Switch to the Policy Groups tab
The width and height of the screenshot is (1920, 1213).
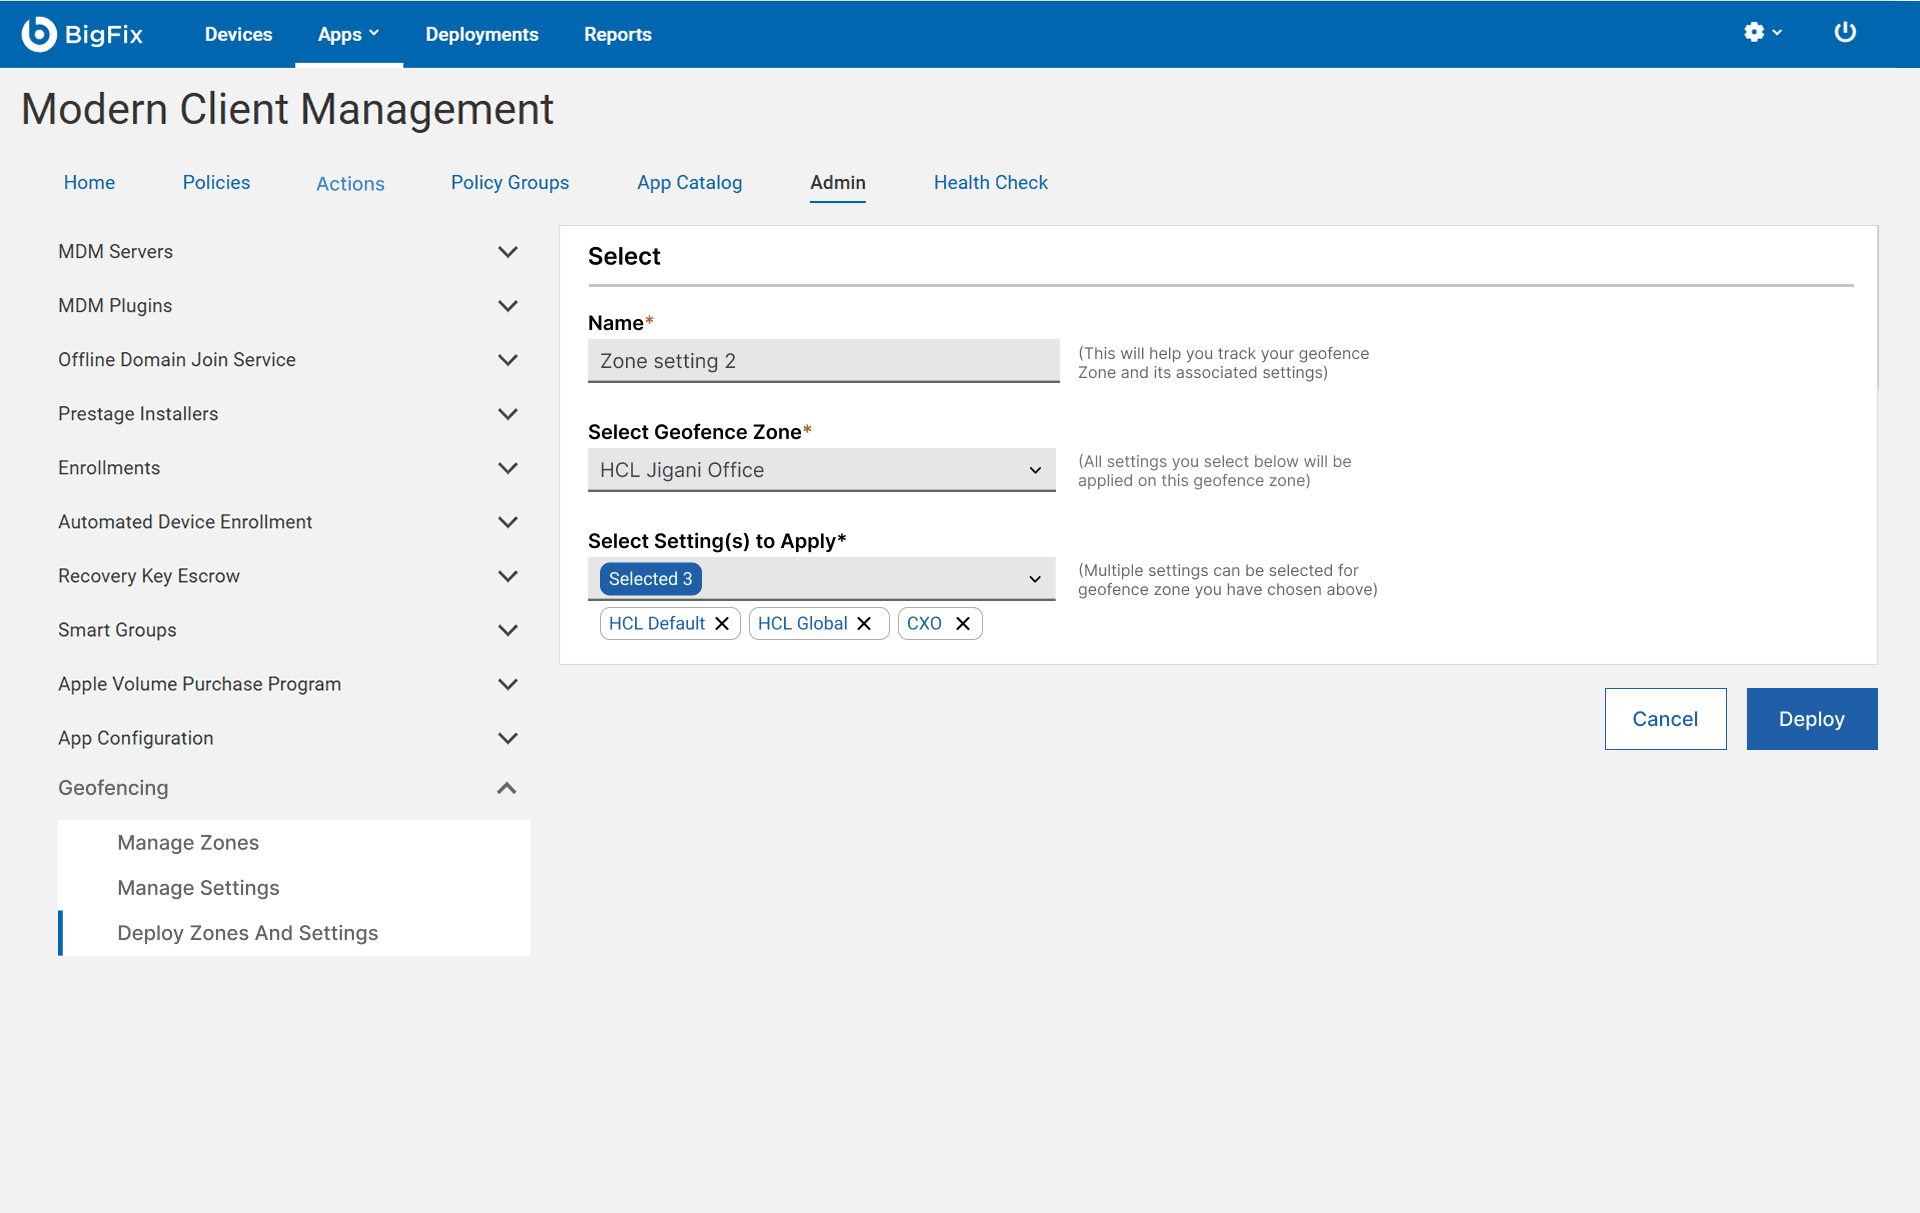coord(510,183)
